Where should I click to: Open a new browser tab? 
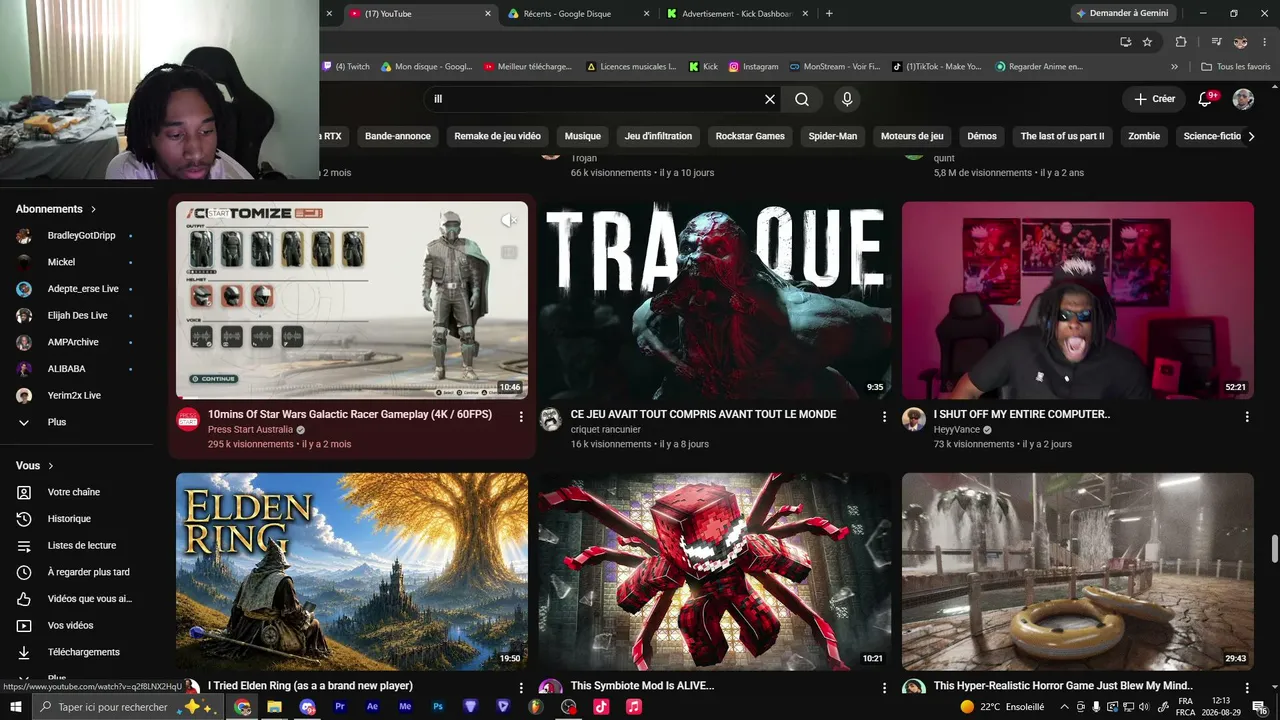[829, 14]
